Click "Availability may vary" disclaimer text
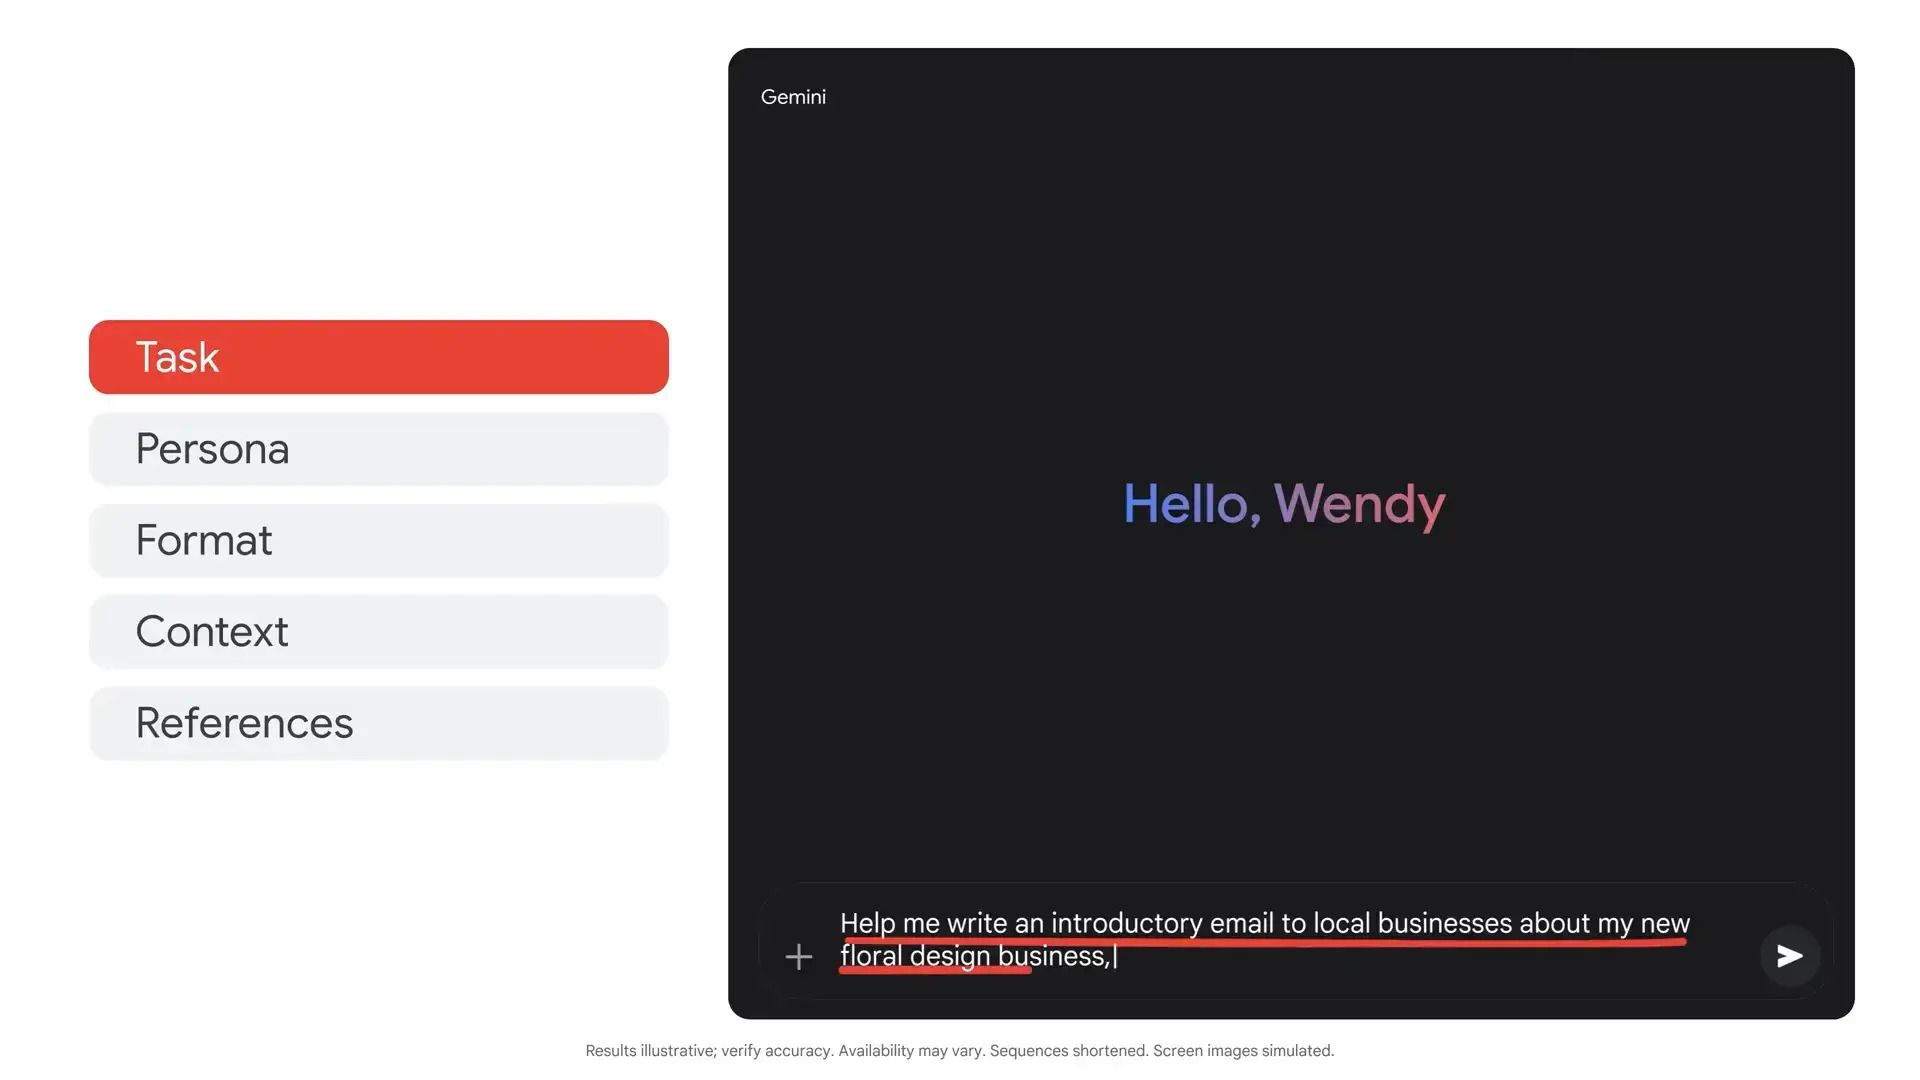The height and width of the screenshot is (1080, 1920). [x=911, y=1051]
